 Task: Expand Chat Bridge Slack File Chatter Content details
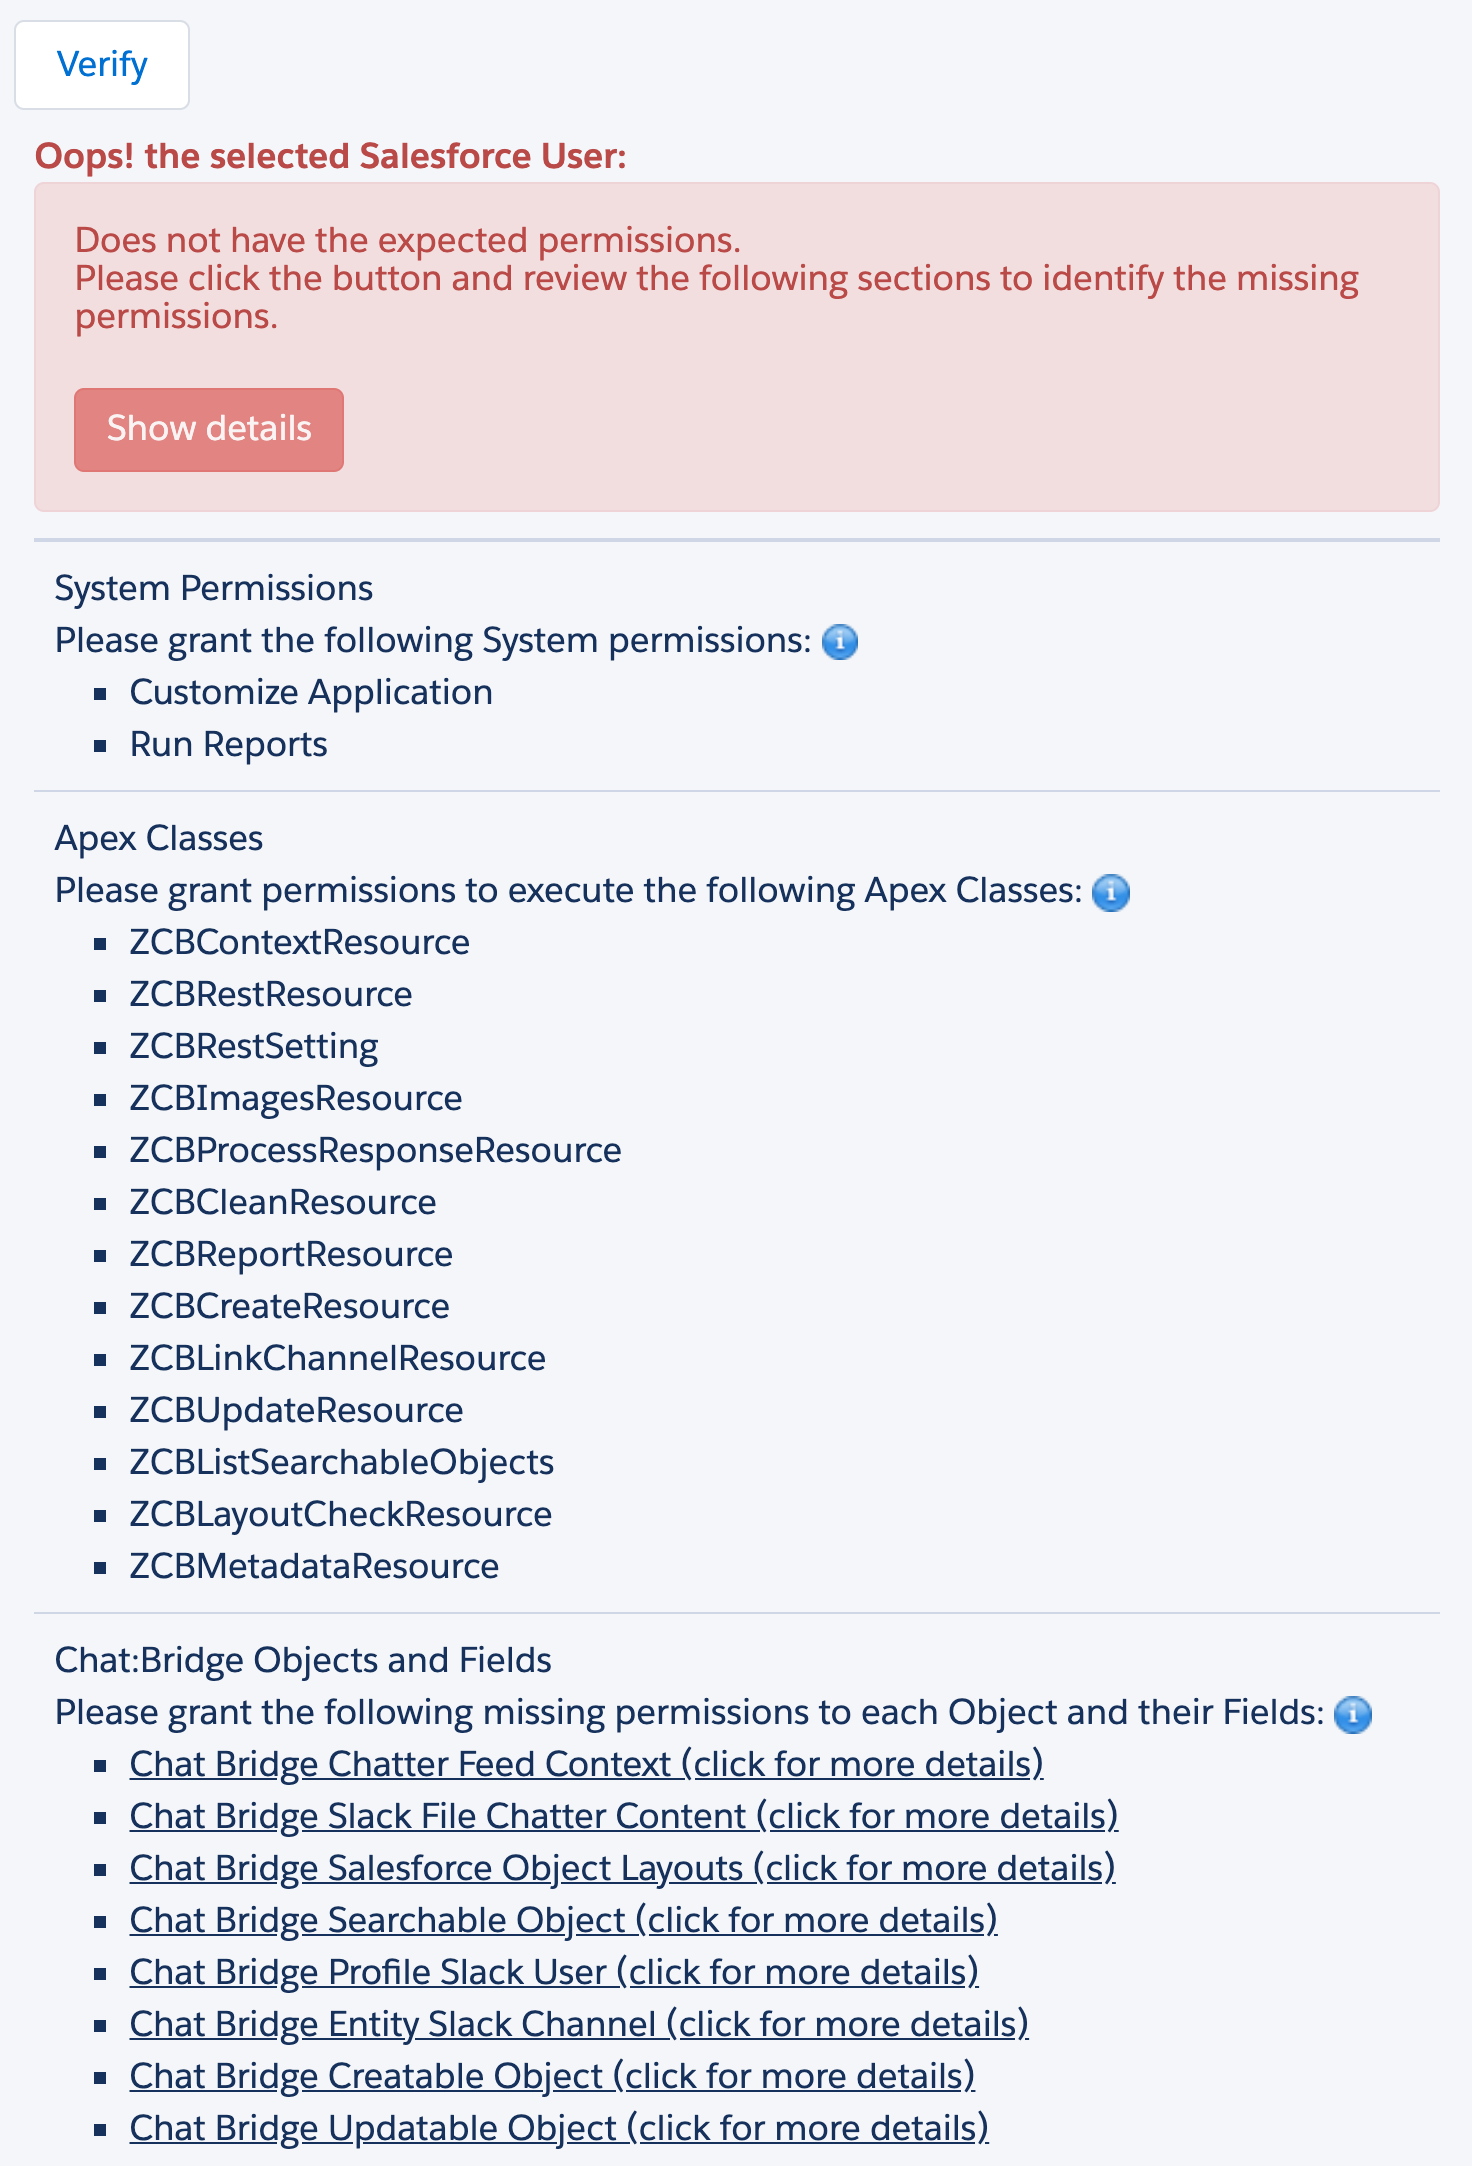625,1817
